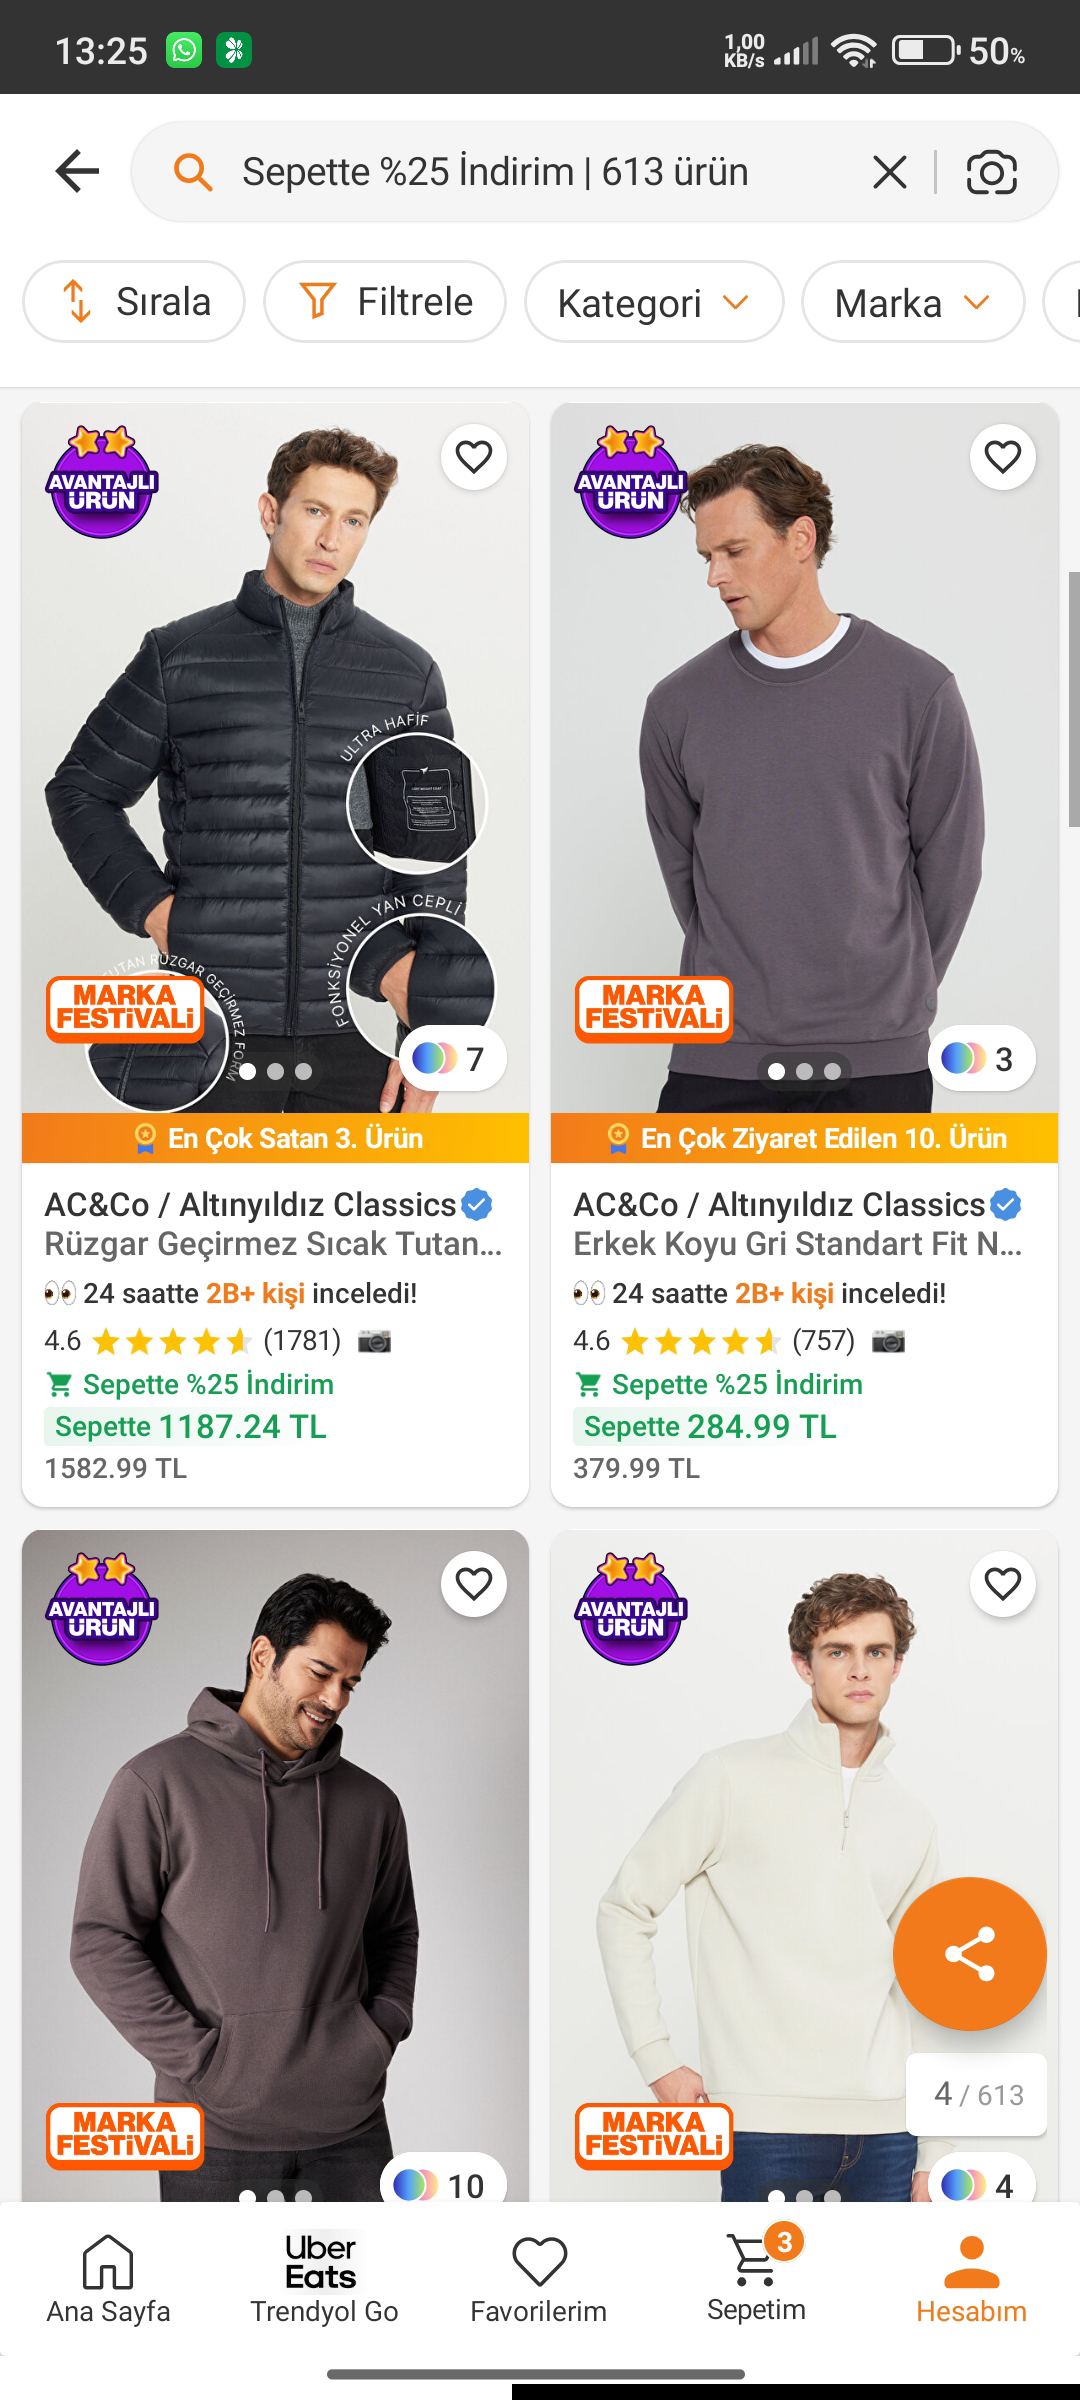Expand the Marka dropdown
The width and height of the screenshot is (1080, 2400).
point(912,302)
